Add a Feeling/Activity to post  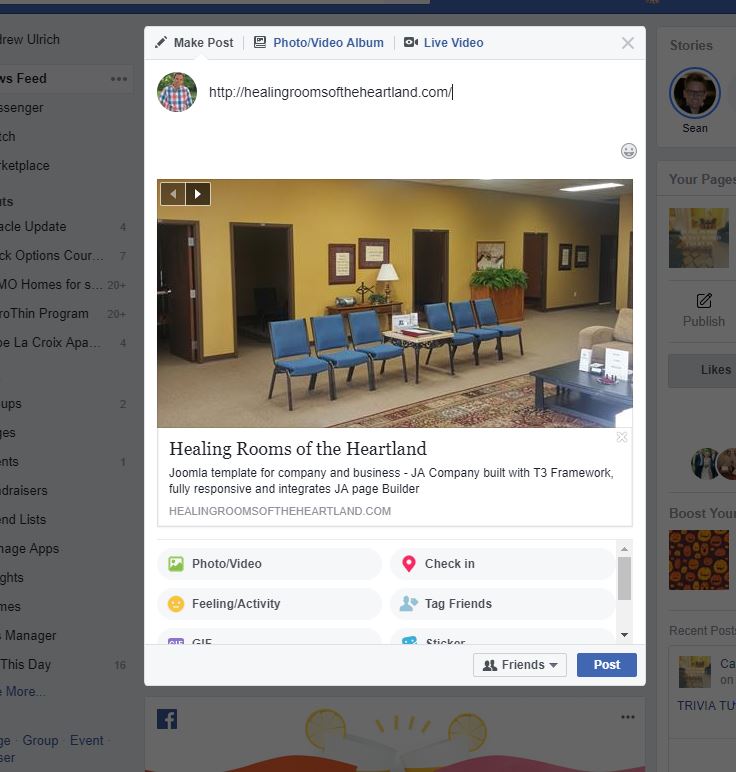coord(269,604)
